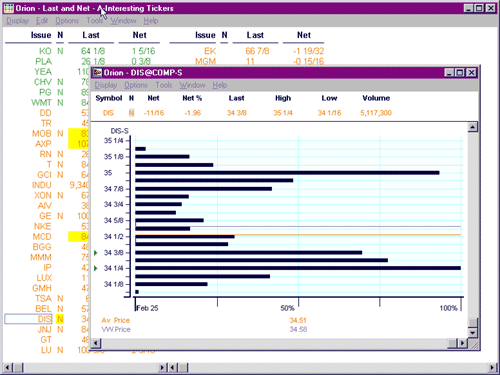Select GE ticker row

(45, 216)
